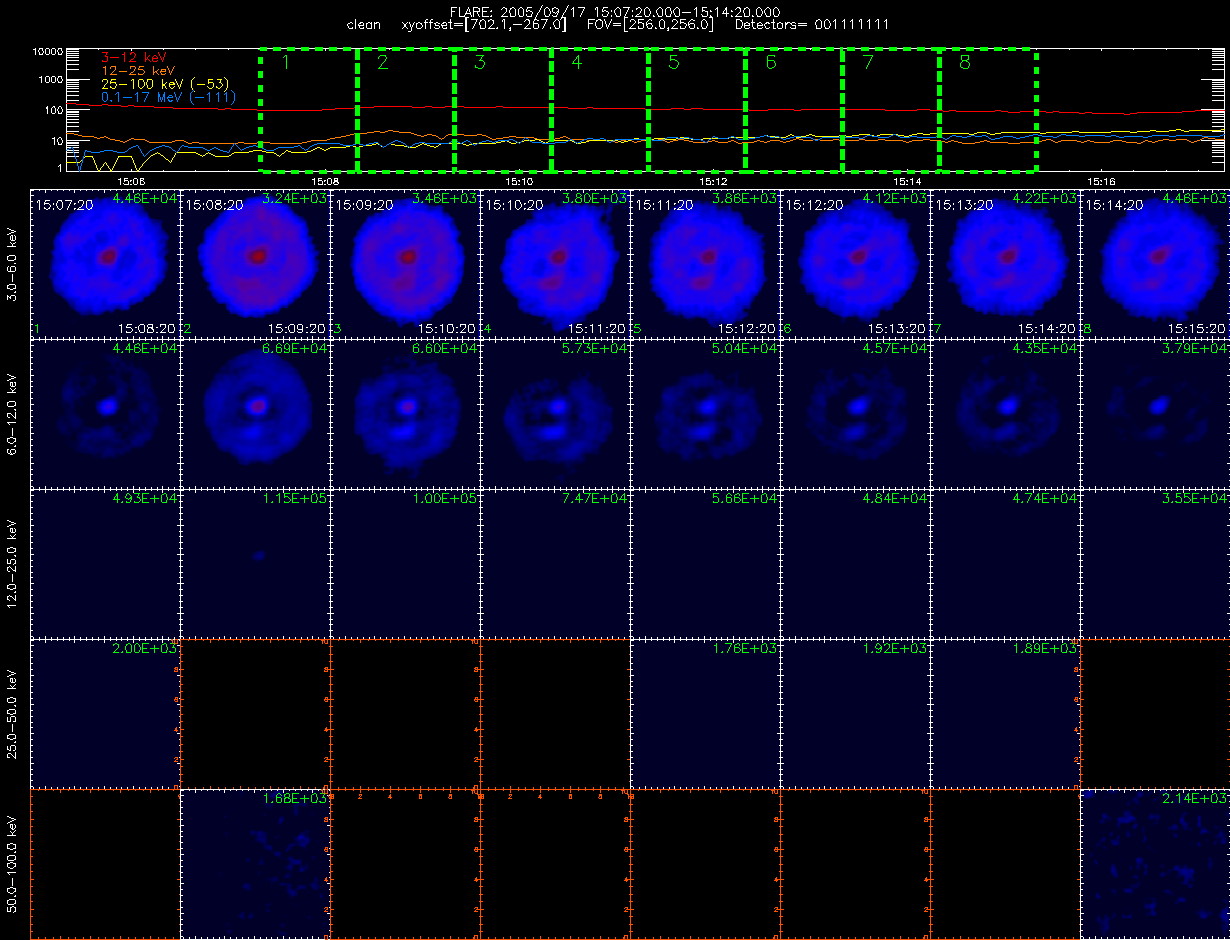Click the peak value 3.24E+03

(x=295, y=199)
